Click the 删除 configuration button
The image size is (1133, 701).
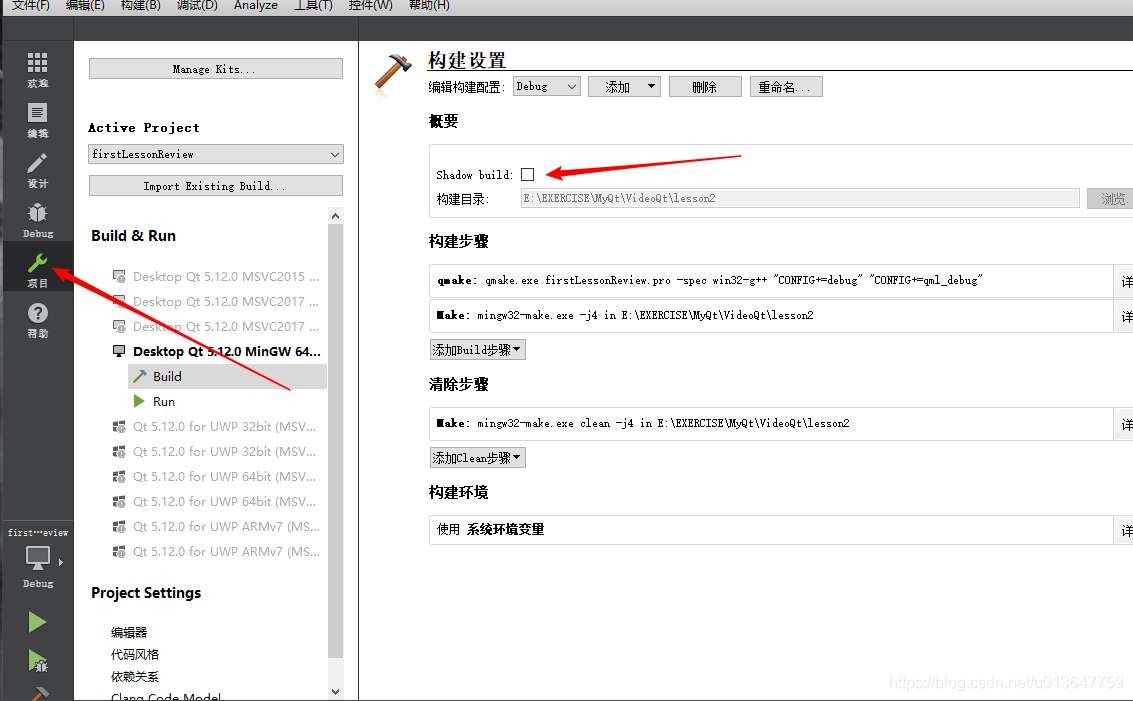click(x=705, y=87)
